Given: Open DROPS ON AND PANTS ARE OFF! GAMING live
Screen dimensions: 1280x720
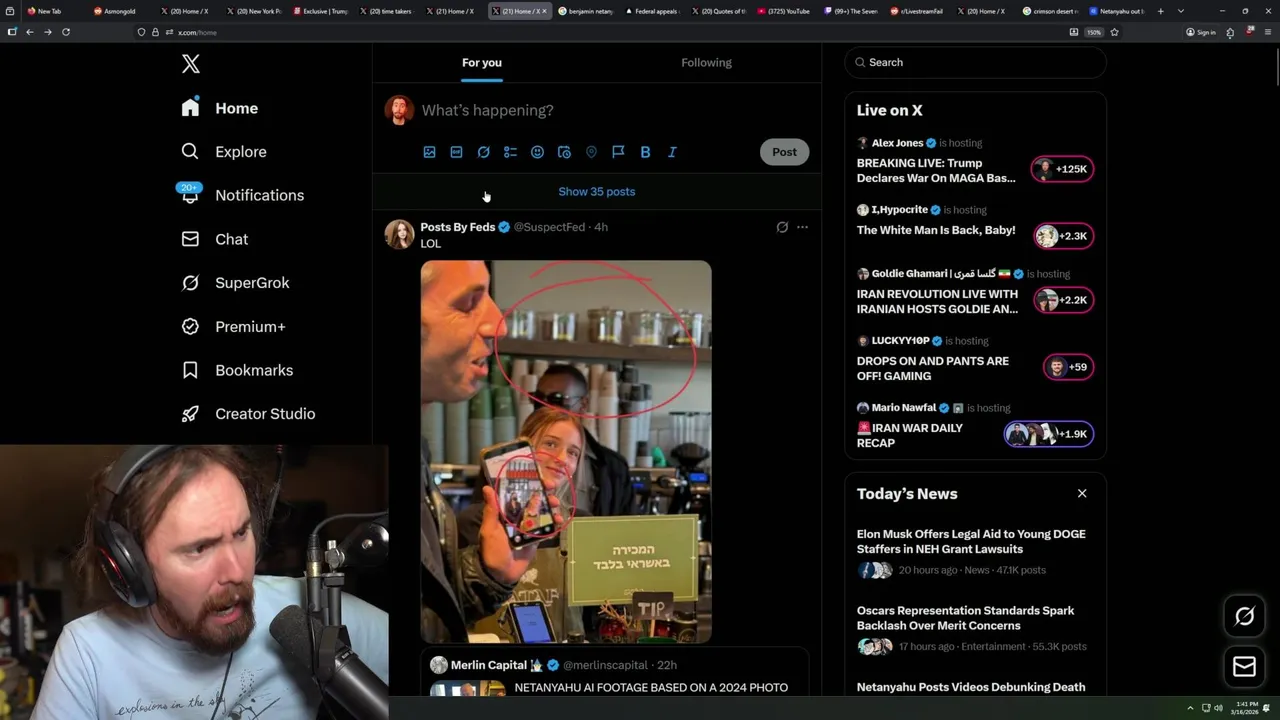Looking at the screenshot, I should pos(933,368).
